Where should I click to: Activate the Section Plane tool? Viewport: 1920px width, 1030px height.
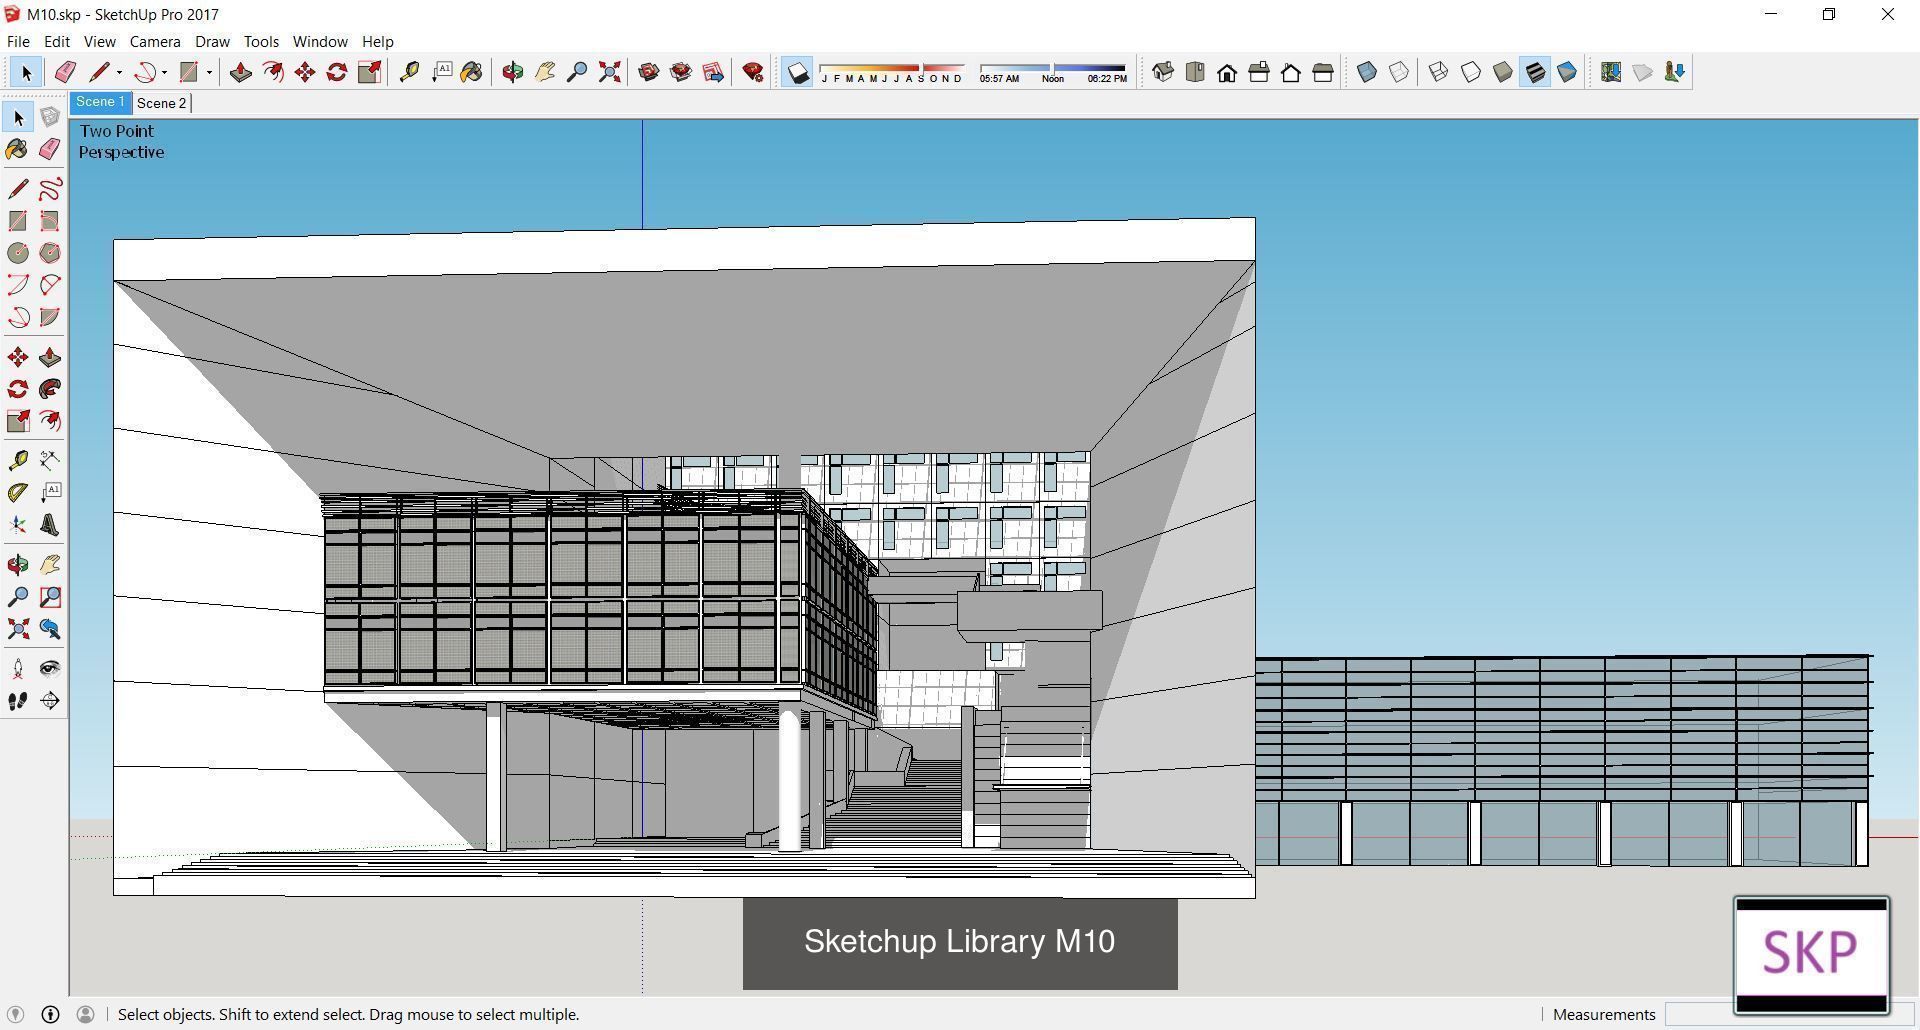click(x=50, y=701)
